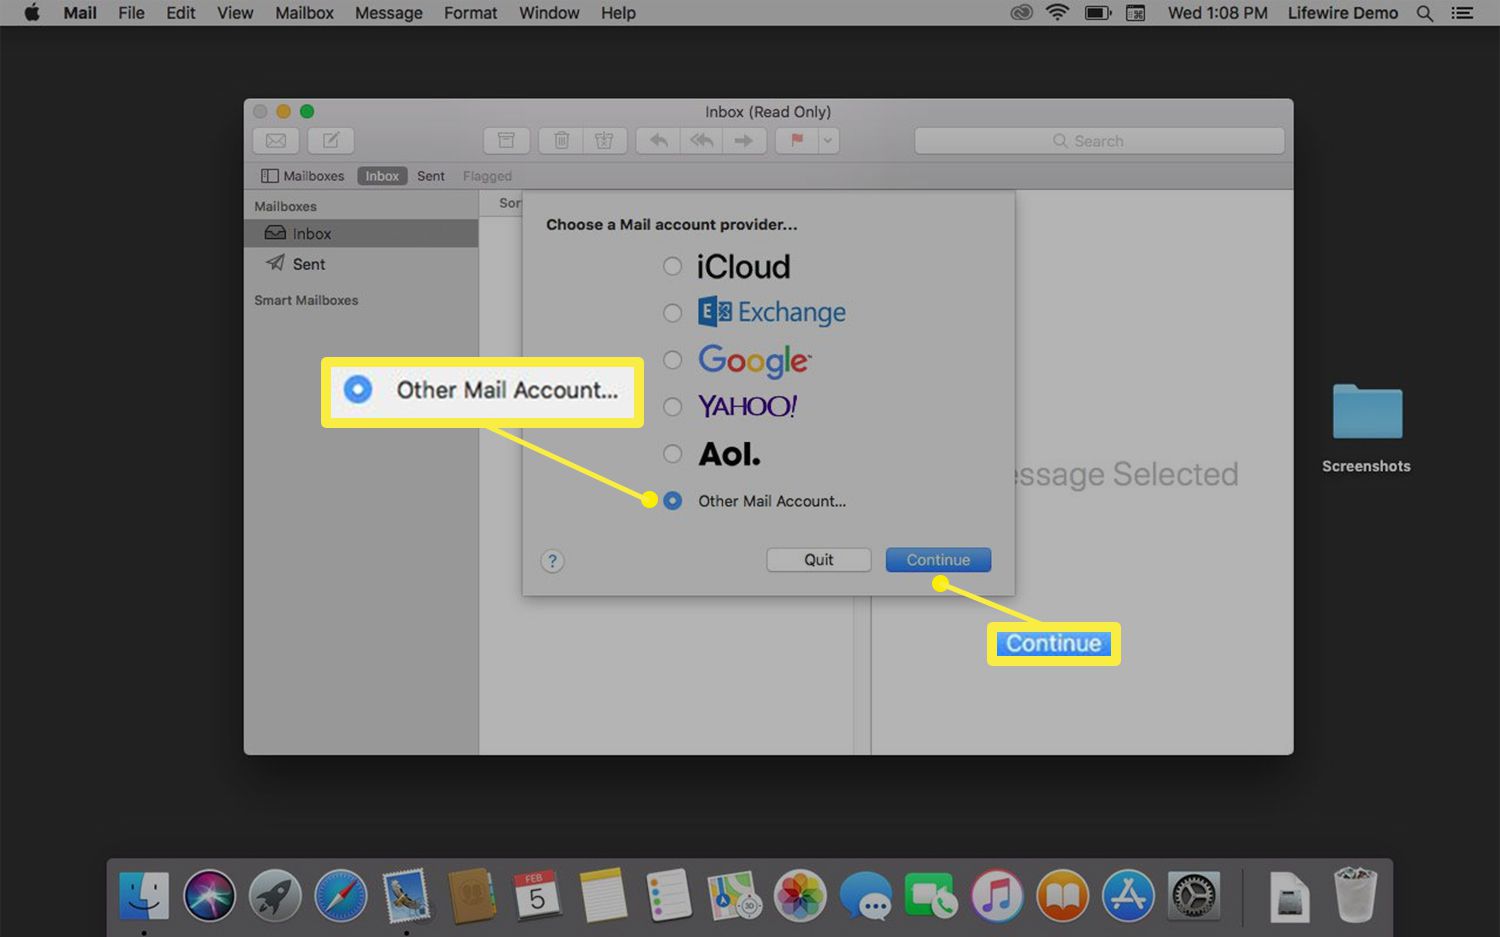Viewport: 1500px width, 937px height.
Task: Select the Sent favorites bar tab
Action: (x=431, y=176)
